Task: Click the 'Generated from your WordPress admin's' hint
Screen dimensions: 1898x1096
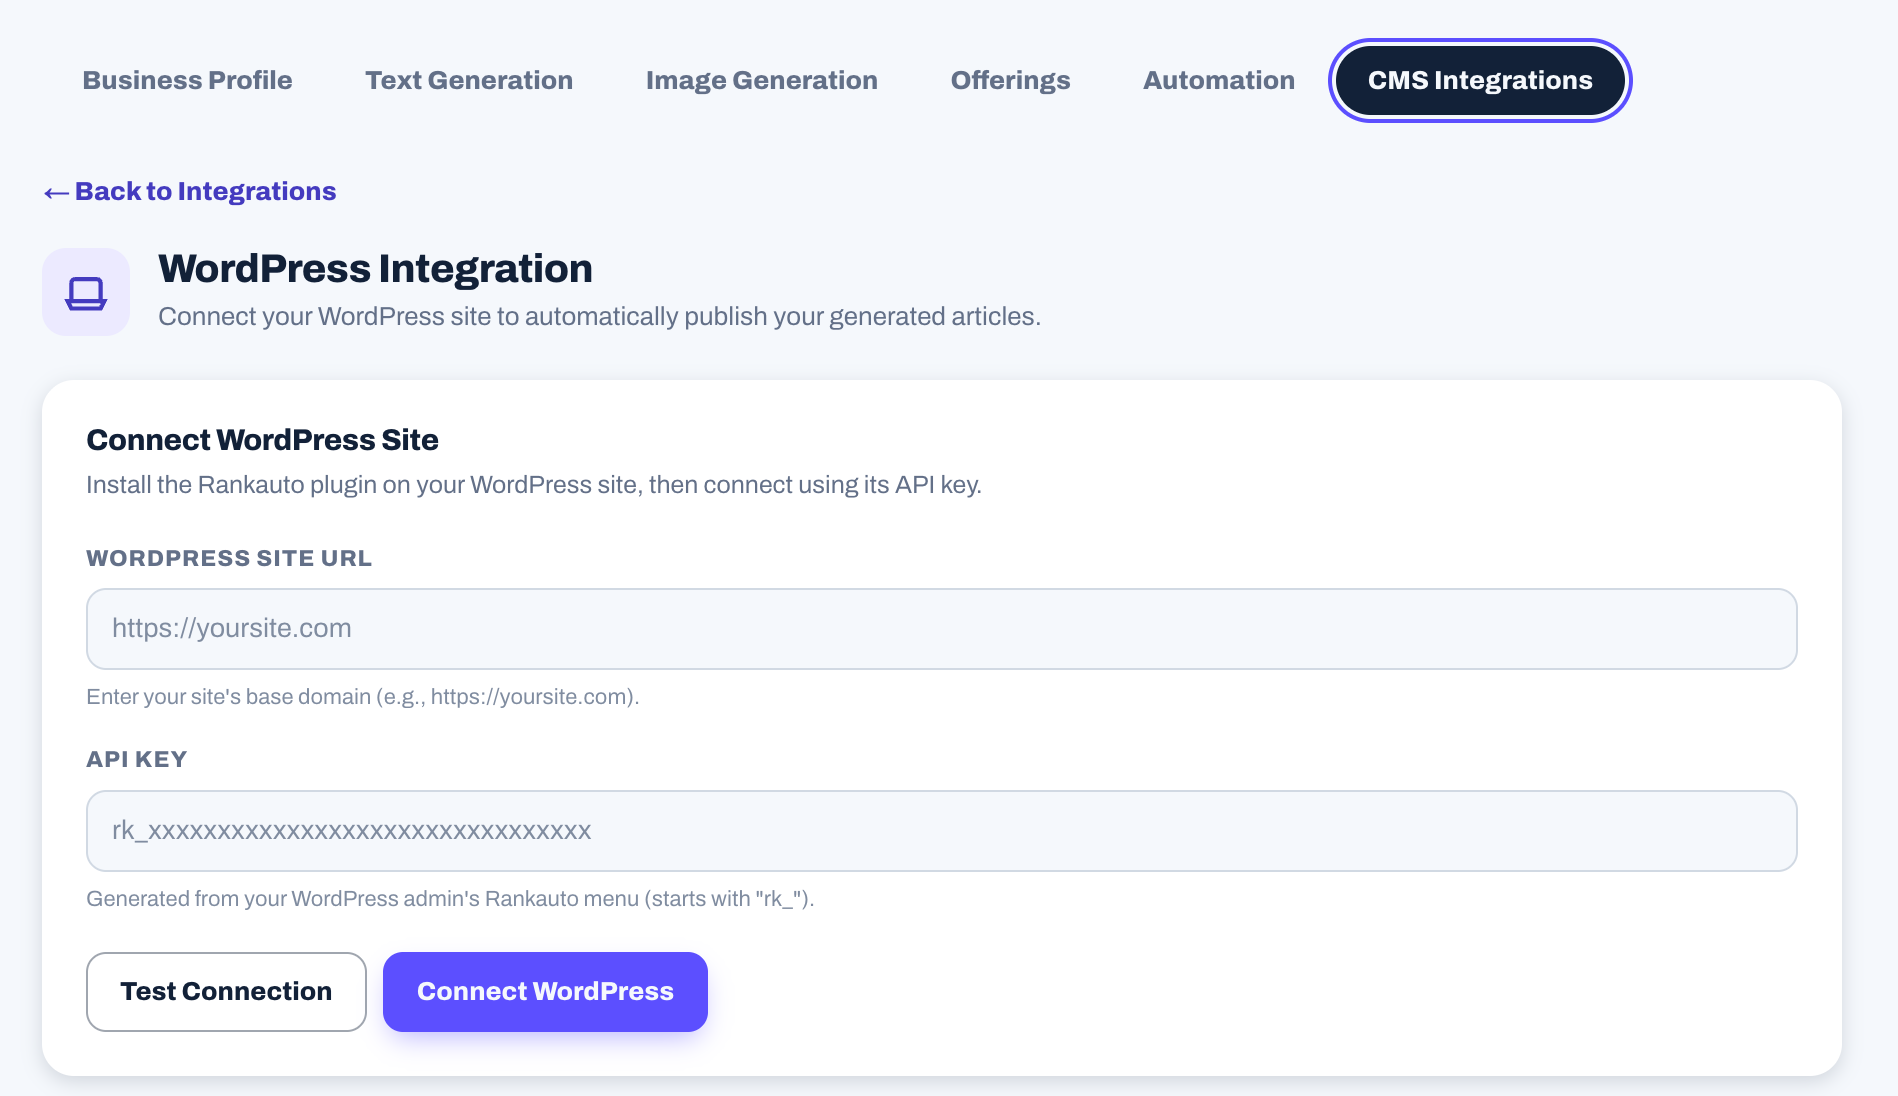Action: click(x=450, y=899)
